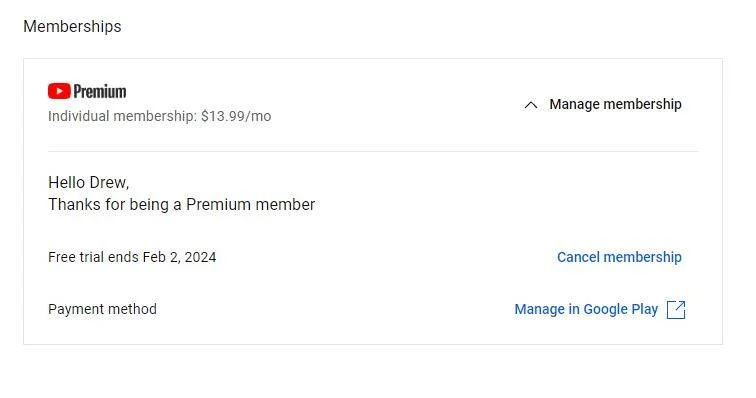Select the Memberships page heading
The height and width of the screenshot is (398, 756).
[72, 27]
